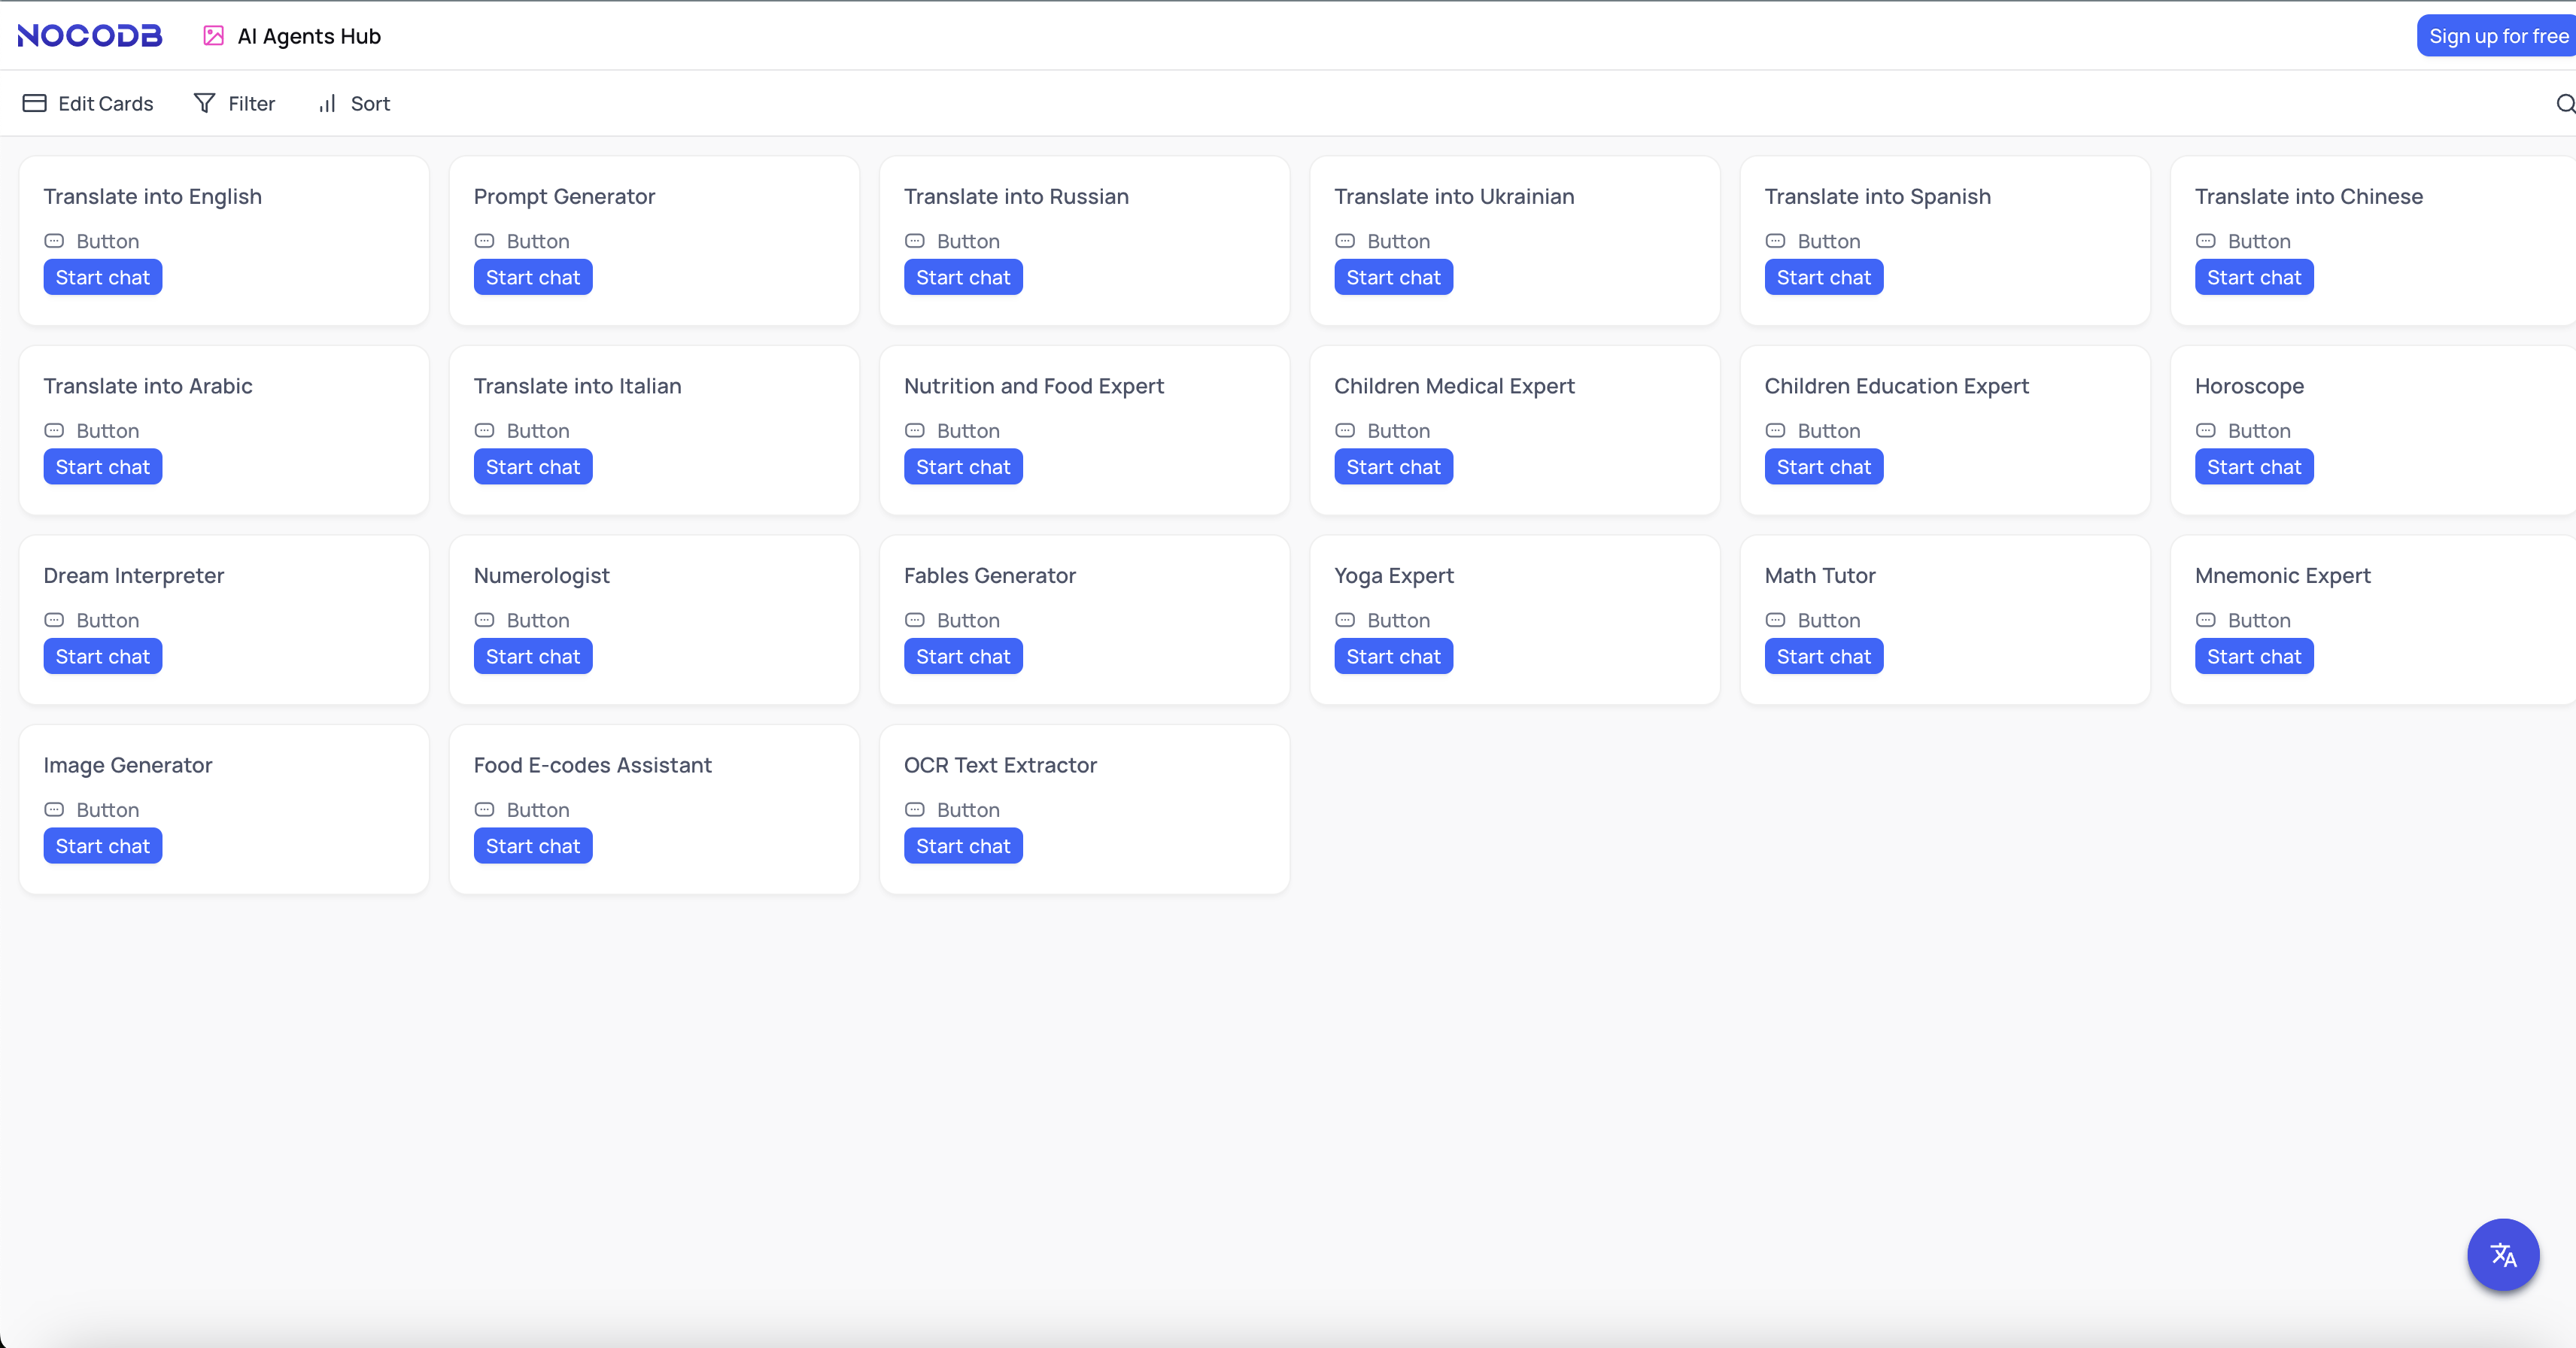The height and width of the screenshot is (1348, 2576).
Task: Open the Edit Cards menu
Action: [x=105, y=104]
